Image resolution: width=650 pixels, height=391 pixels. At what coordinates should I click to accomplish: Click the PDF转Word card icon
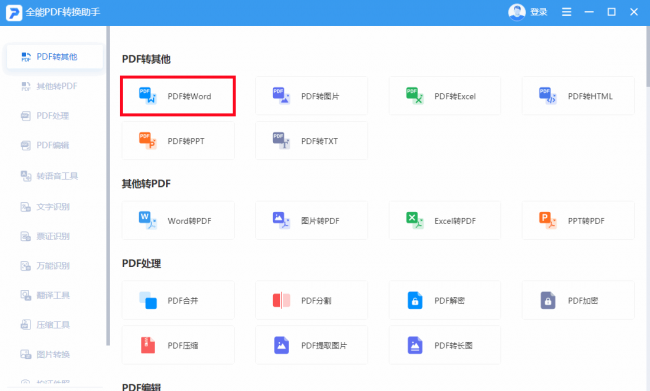pos(148,96)
